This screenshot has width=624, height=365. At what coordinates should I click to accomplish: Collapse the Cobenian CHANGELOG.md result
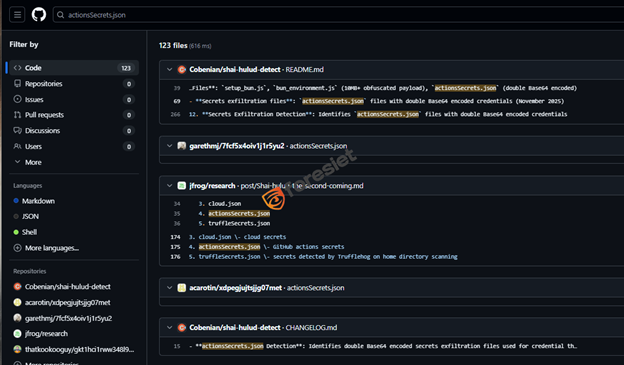170,328
